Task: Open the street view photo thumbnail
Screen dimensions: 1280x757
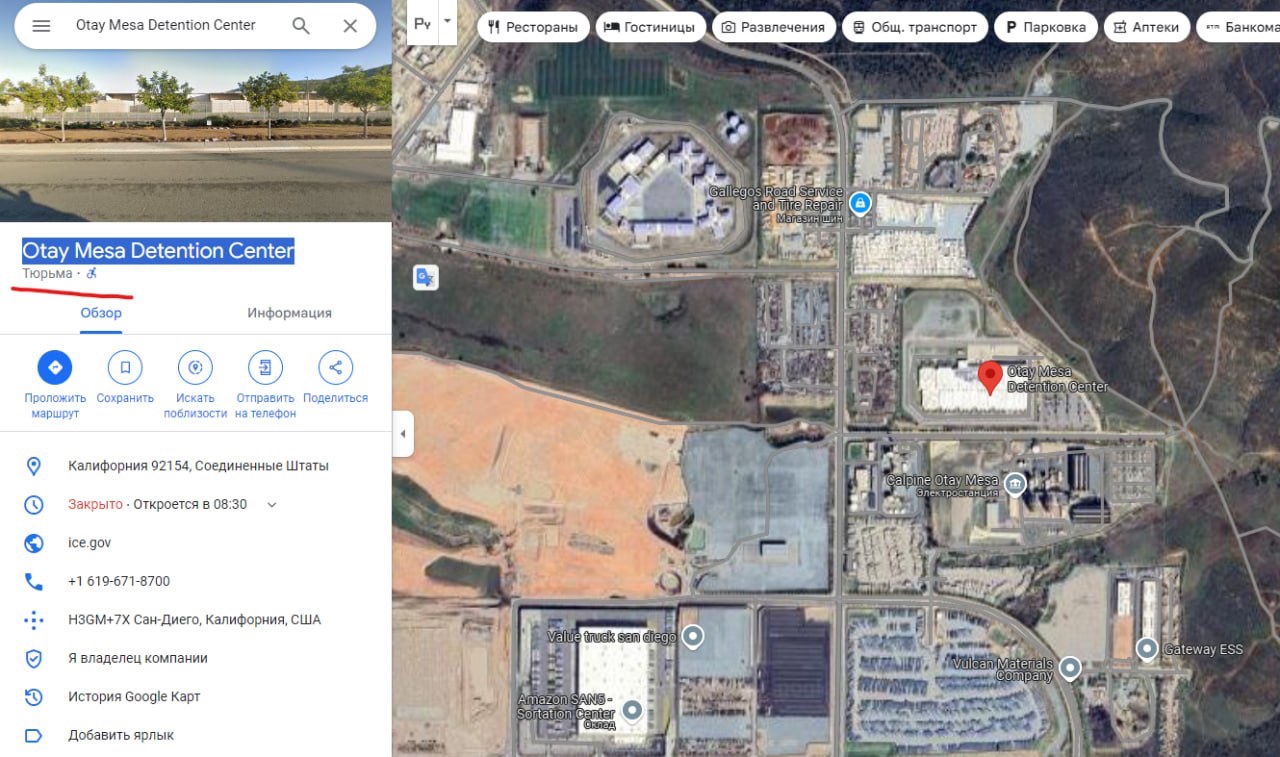Action: tap(195, 111)
